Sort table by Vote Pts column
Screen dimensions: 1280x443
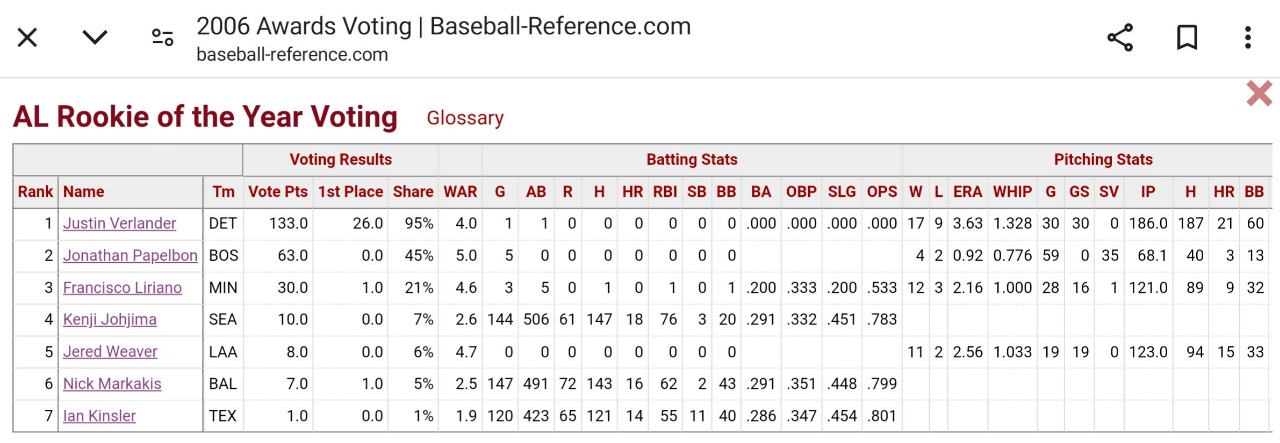tap(278, 191)
